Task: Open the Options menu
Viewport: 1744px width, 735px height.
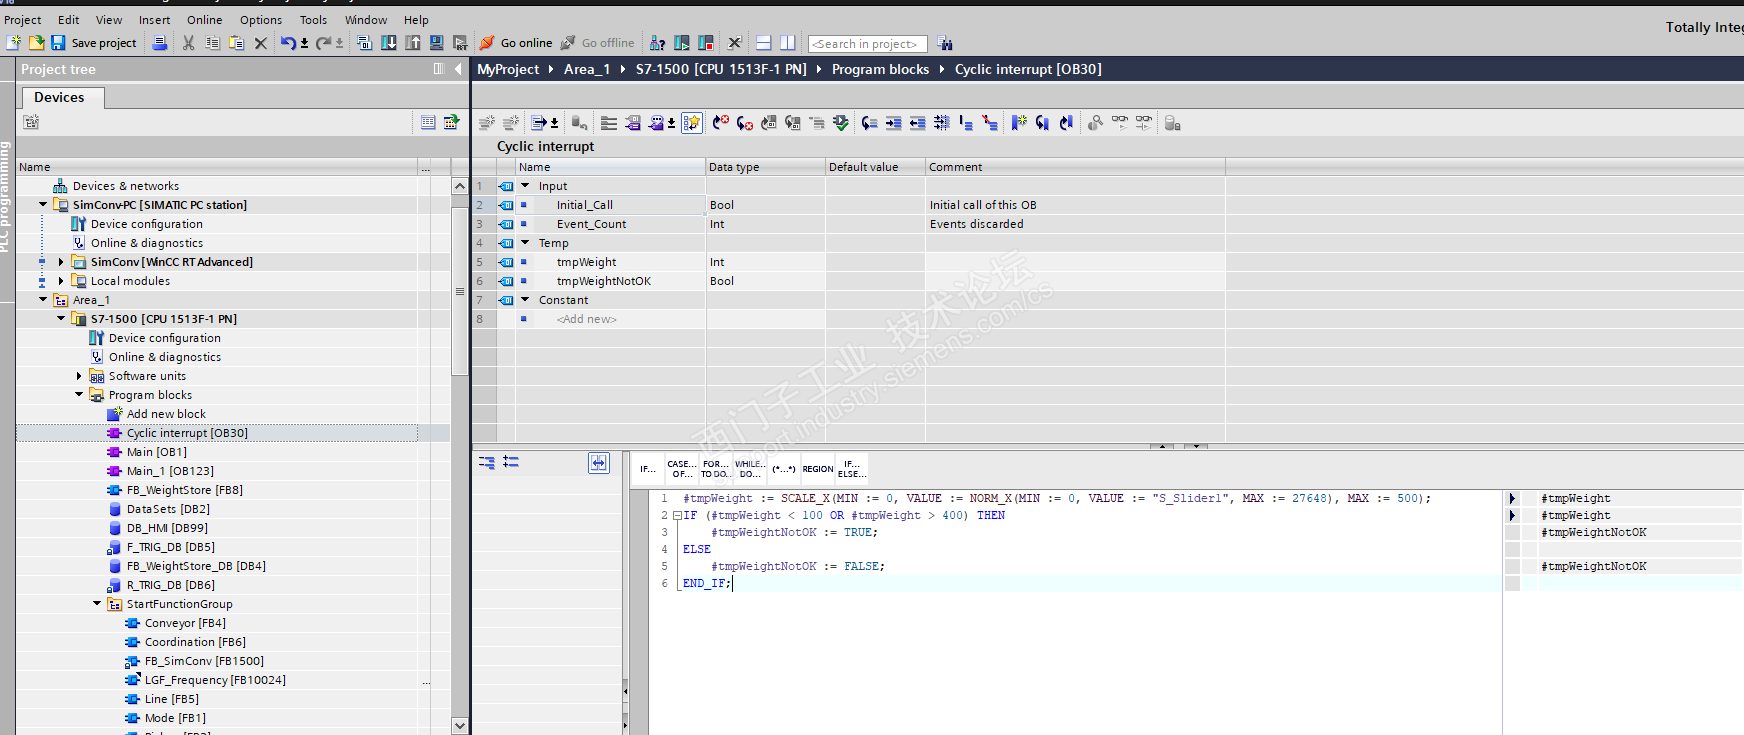Action: pos(260,20)
